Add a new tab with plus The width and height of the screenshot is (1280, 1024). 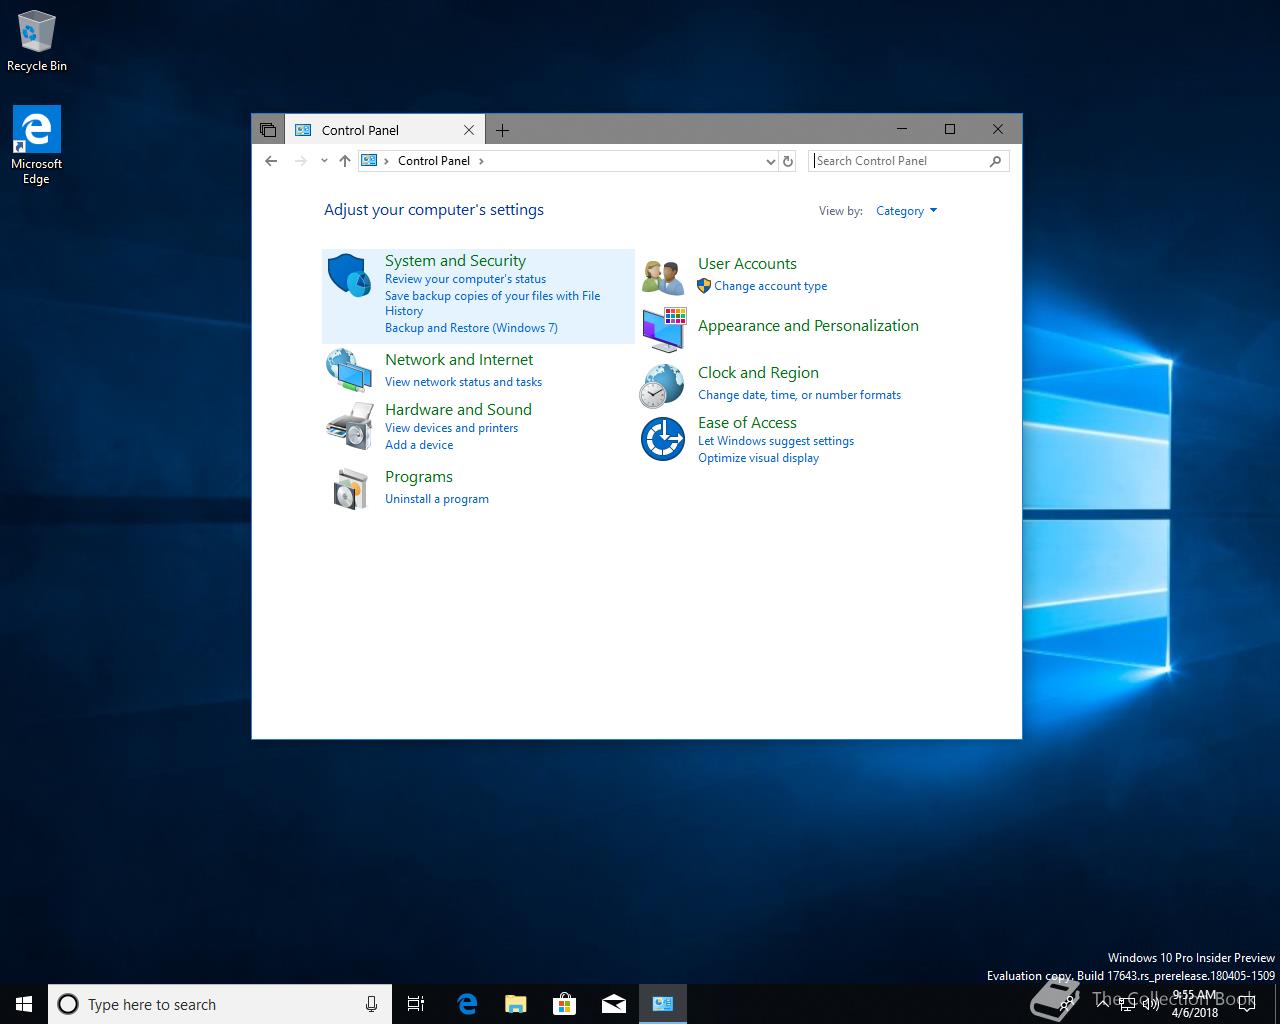[503, 130]
